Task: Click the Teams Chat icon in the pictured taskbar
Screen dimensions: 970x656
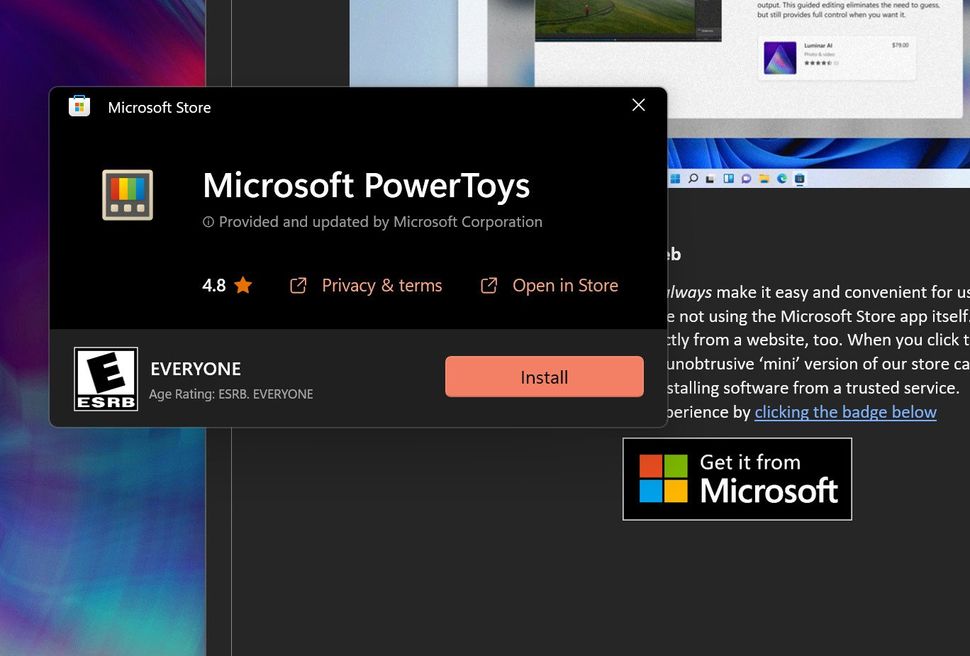Action: pos(745,178)
